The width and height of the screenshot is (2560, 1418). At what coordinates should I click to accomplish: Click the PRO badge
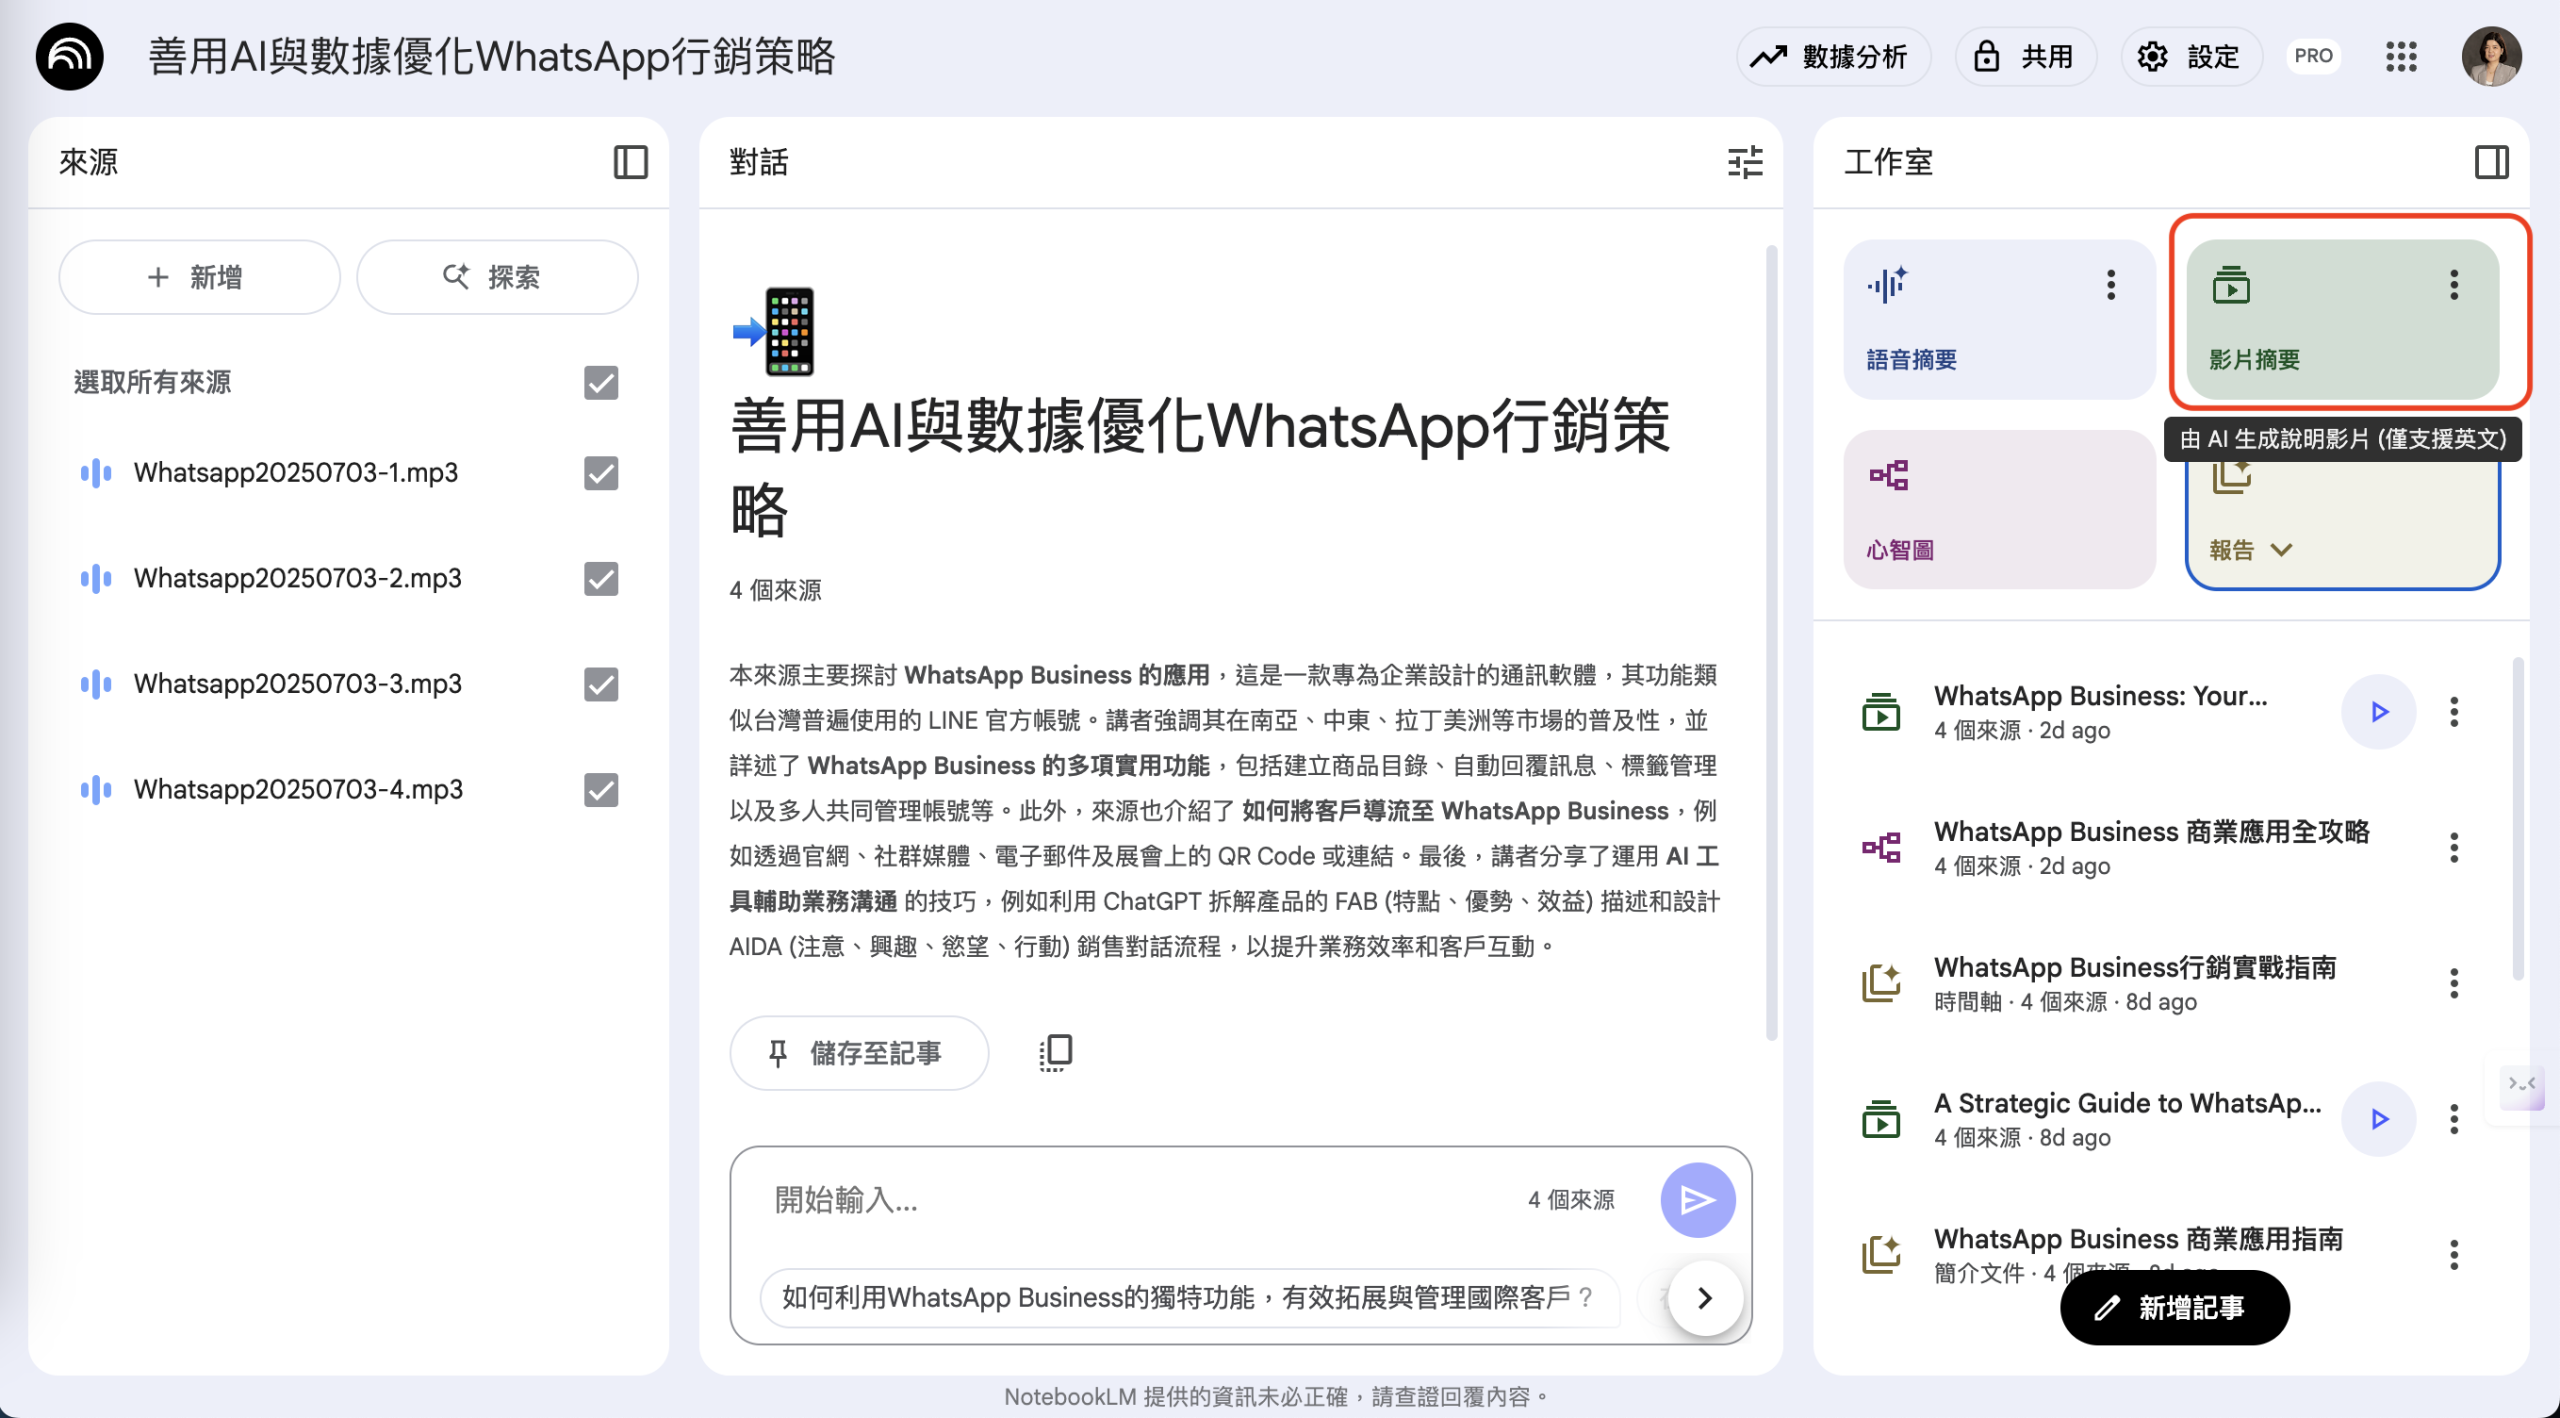tap(2313, 57)
